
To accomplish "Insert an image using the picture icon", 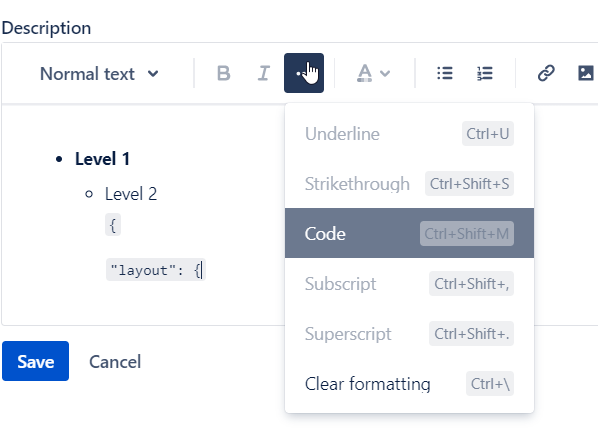I will click(586, 73).
